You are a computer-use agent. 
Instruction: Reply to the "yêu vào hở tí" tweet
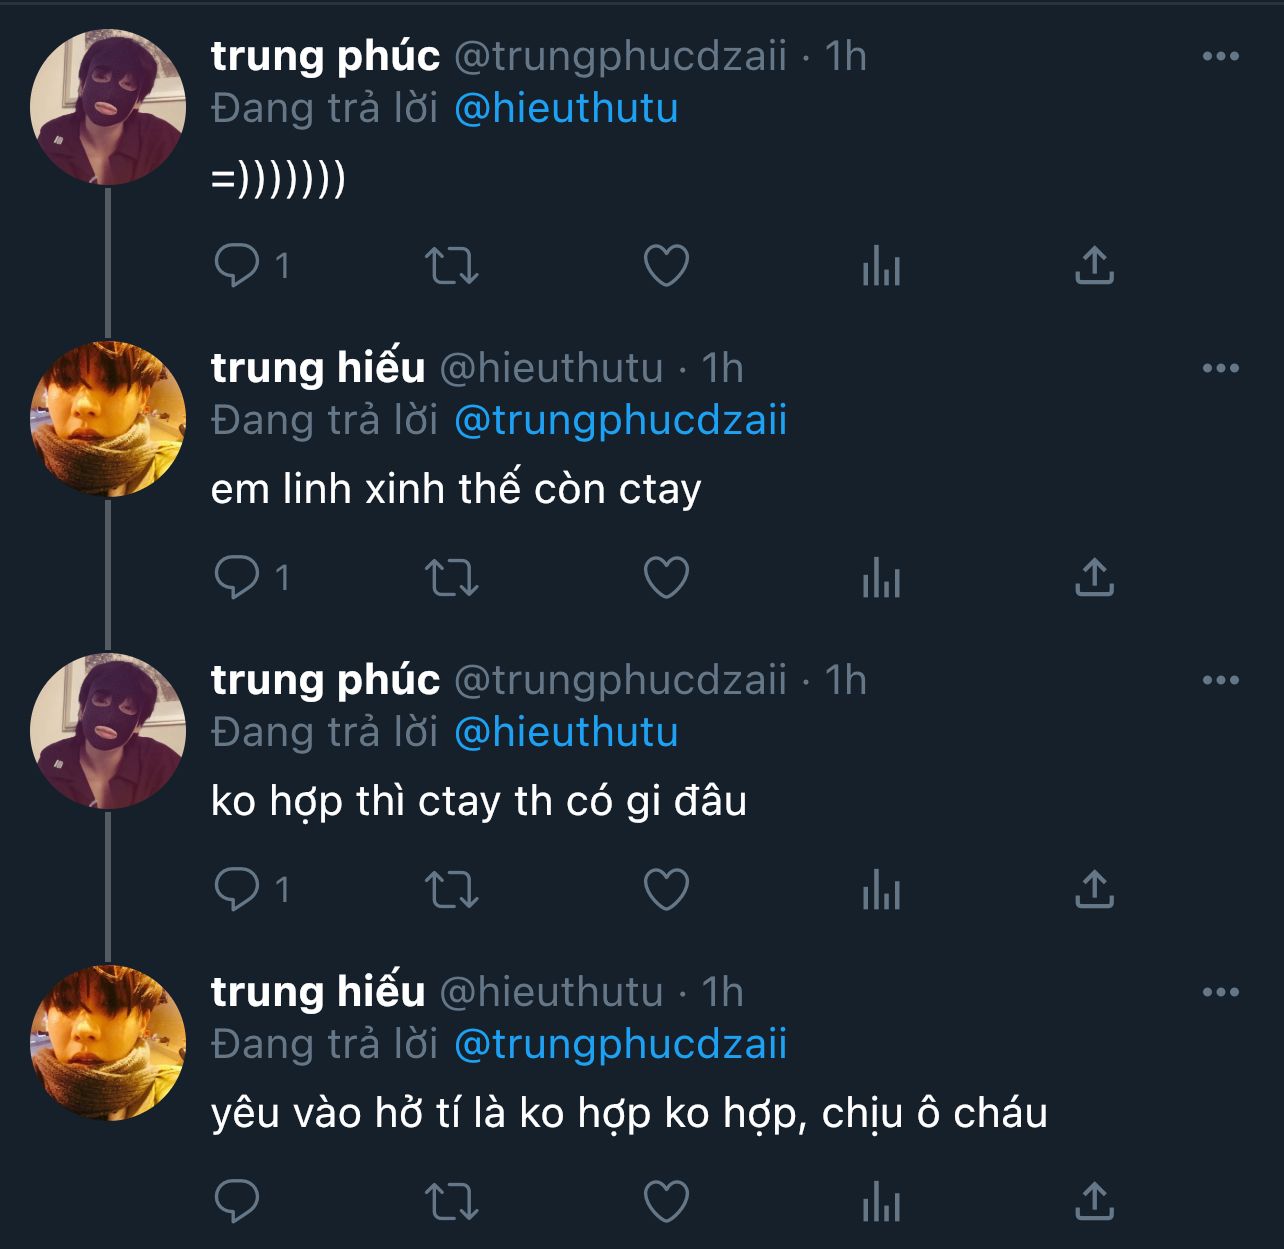237,1202
